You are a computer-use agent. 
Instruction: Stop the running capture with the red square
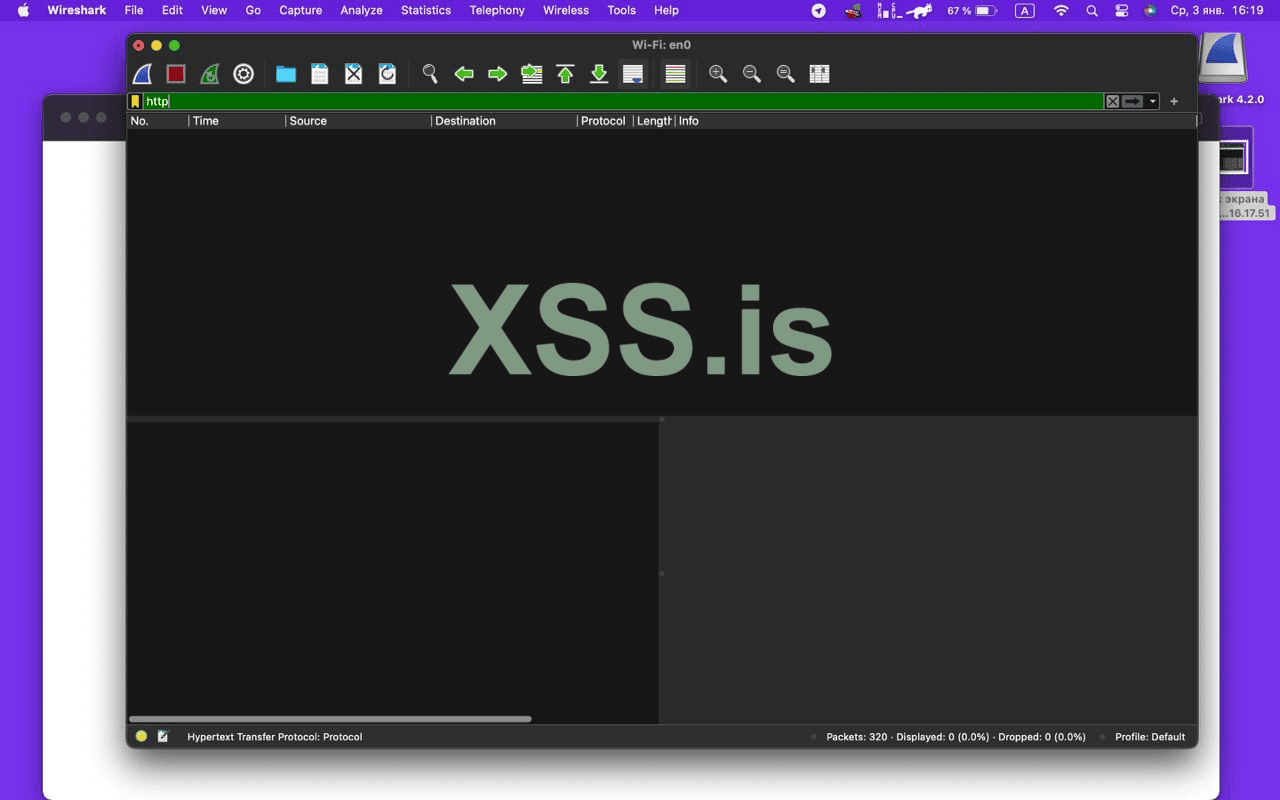click(176, 74)
